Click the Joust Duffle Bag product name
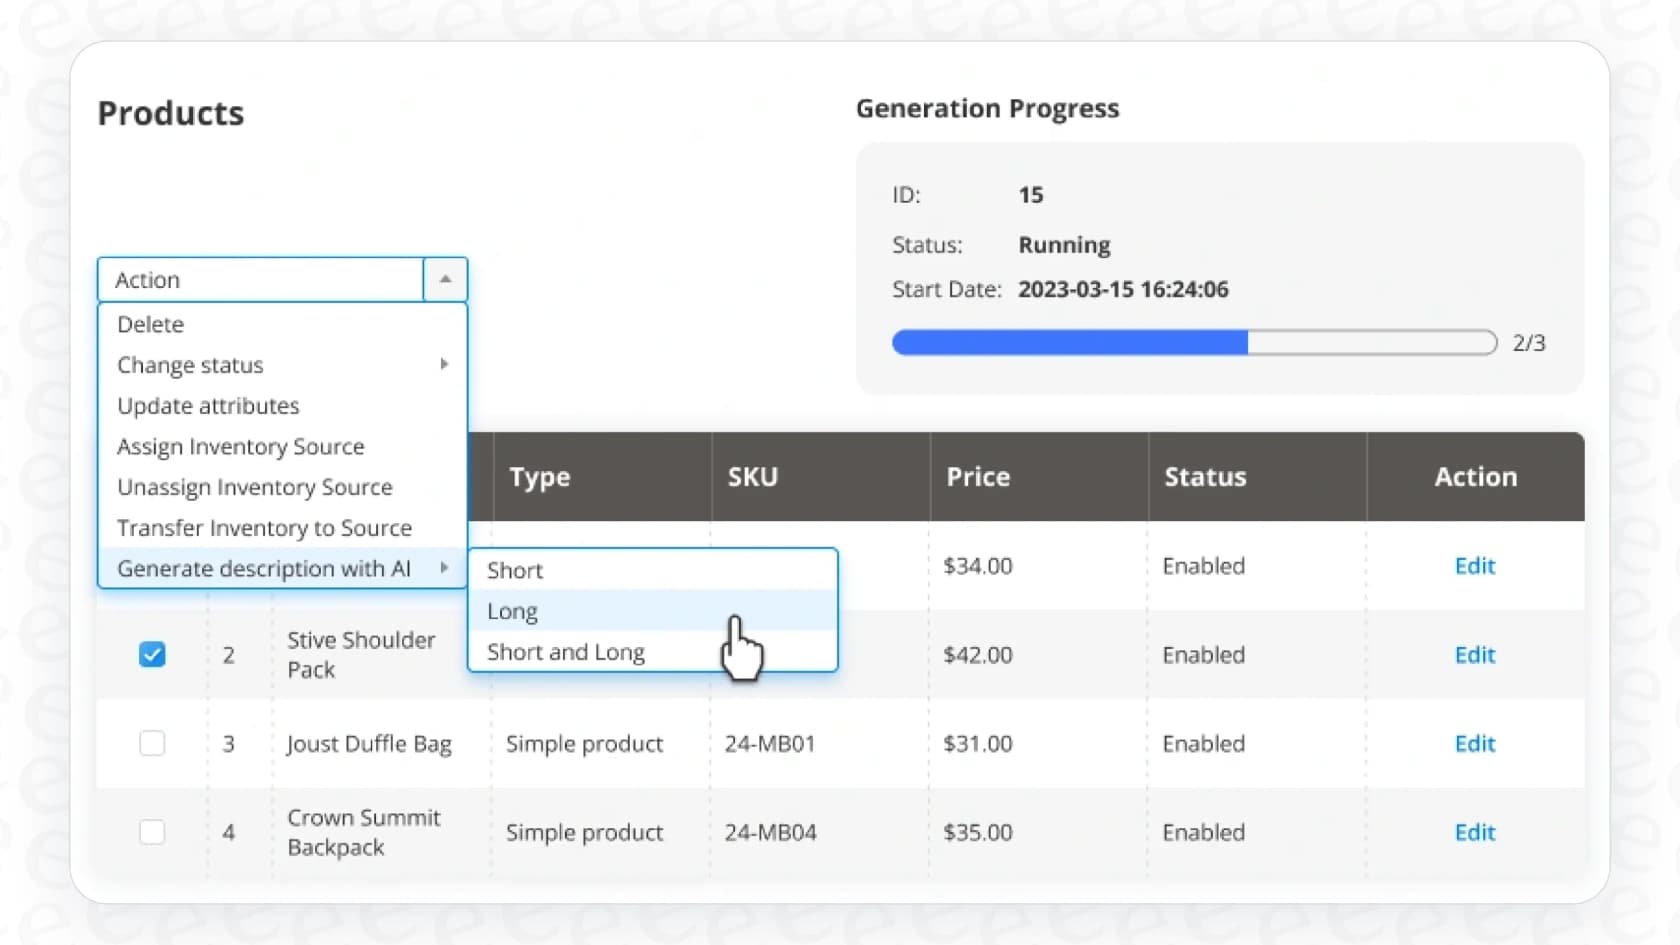The image size is (1680, 945). pos(369,744)
